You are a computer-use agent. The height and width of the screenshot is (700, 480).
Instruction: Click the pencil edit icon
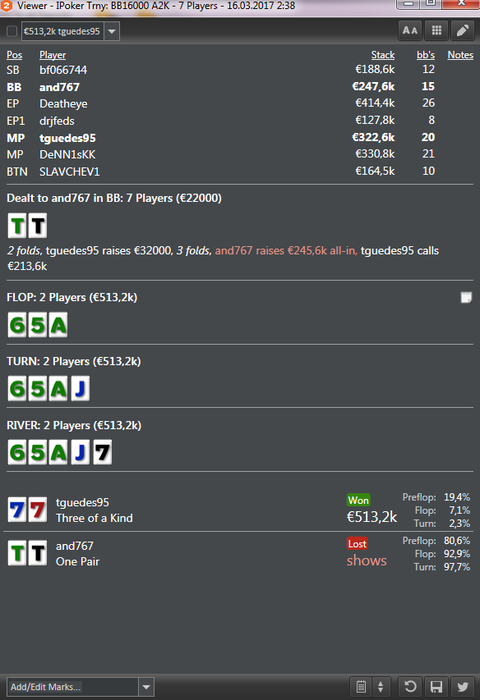[463, 31]
